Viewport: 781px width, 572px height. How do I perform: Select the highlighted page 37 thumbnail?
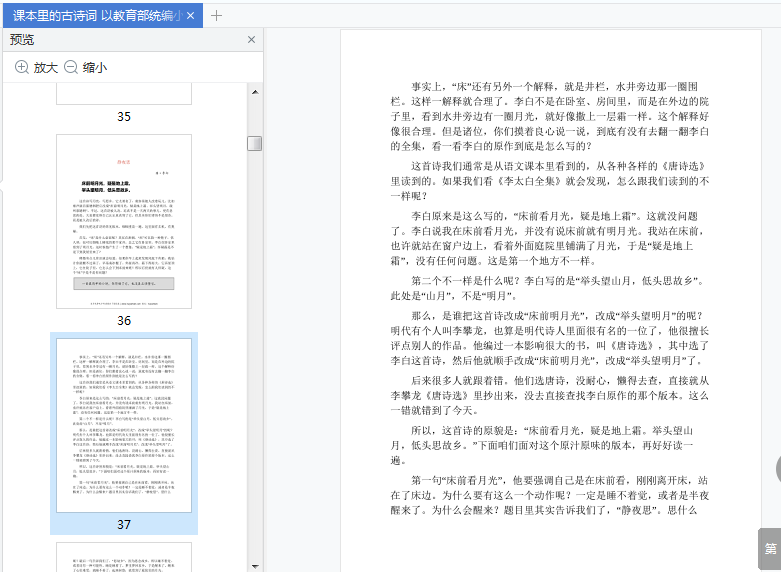pos(124,425)
